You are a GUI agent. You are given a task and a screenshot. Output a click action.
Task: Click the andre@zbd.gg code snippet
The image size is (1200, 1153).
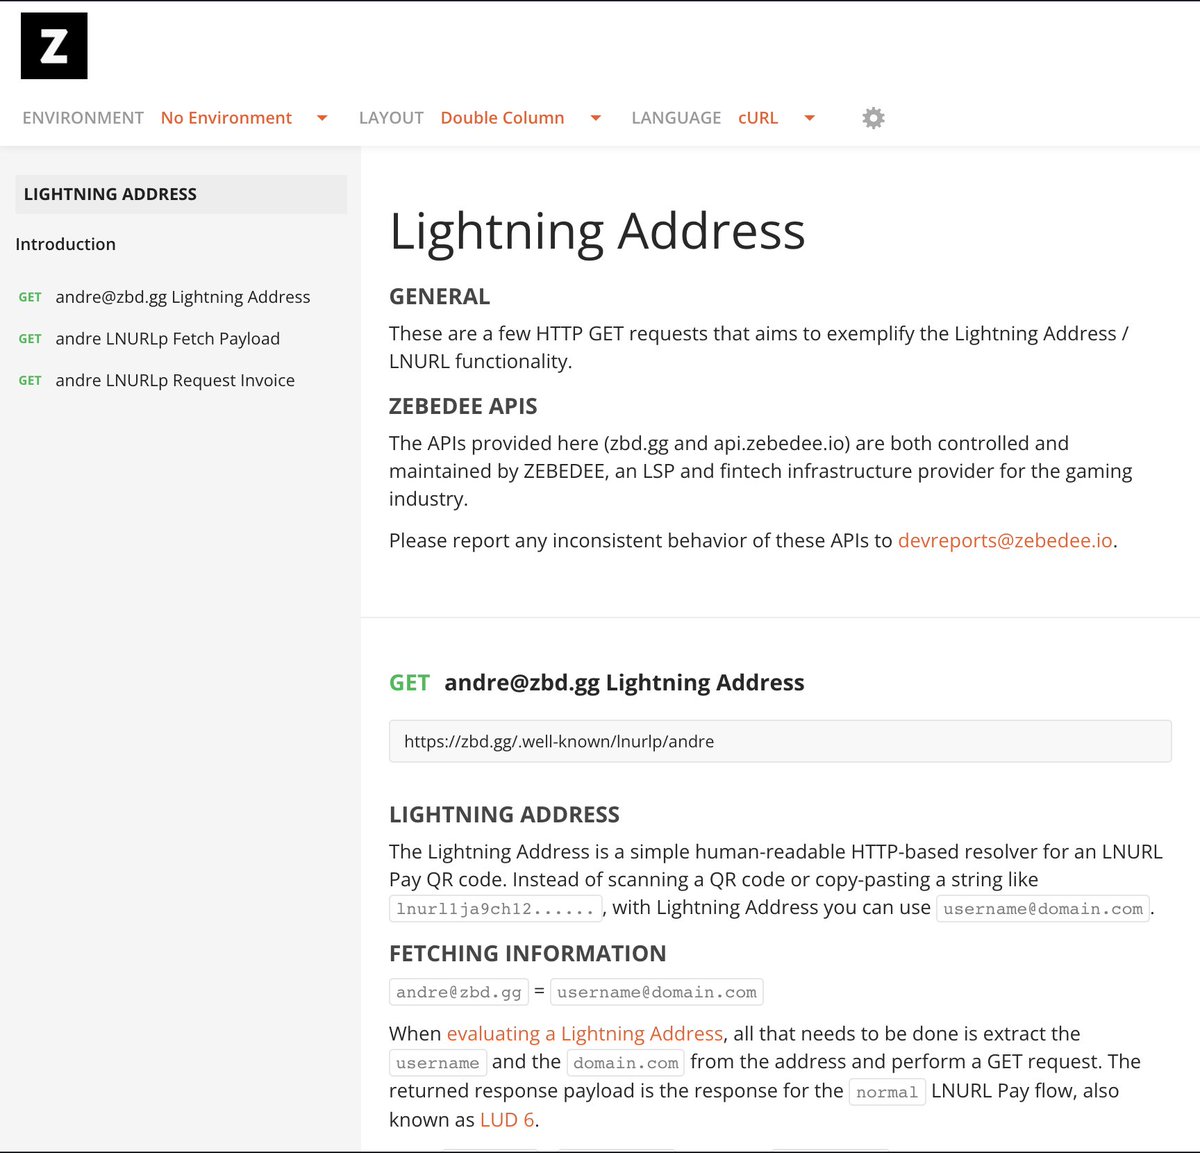click(459, 992)
